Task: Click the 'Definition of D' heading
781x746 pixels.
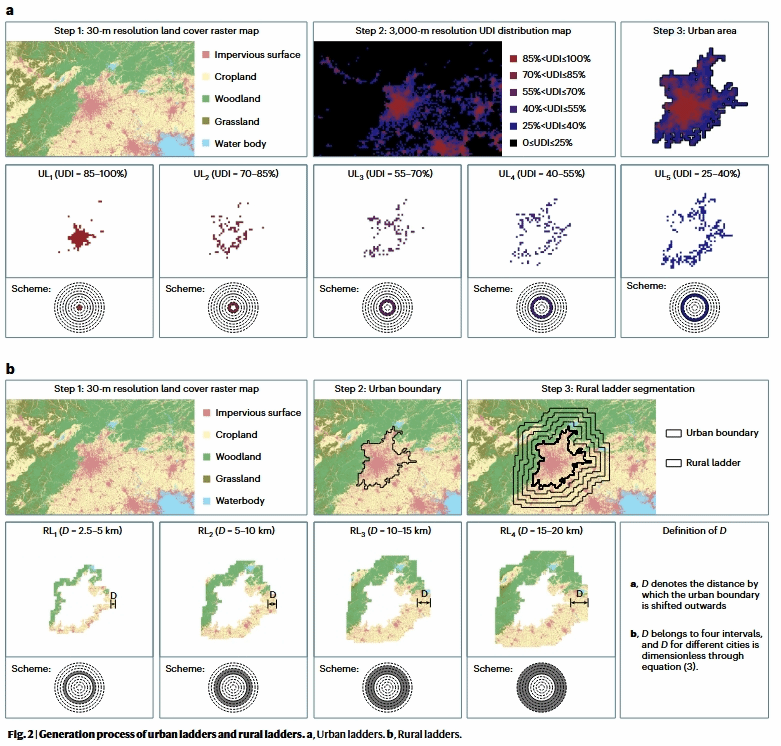Action: pyautogui.click(x=694, y=530)
